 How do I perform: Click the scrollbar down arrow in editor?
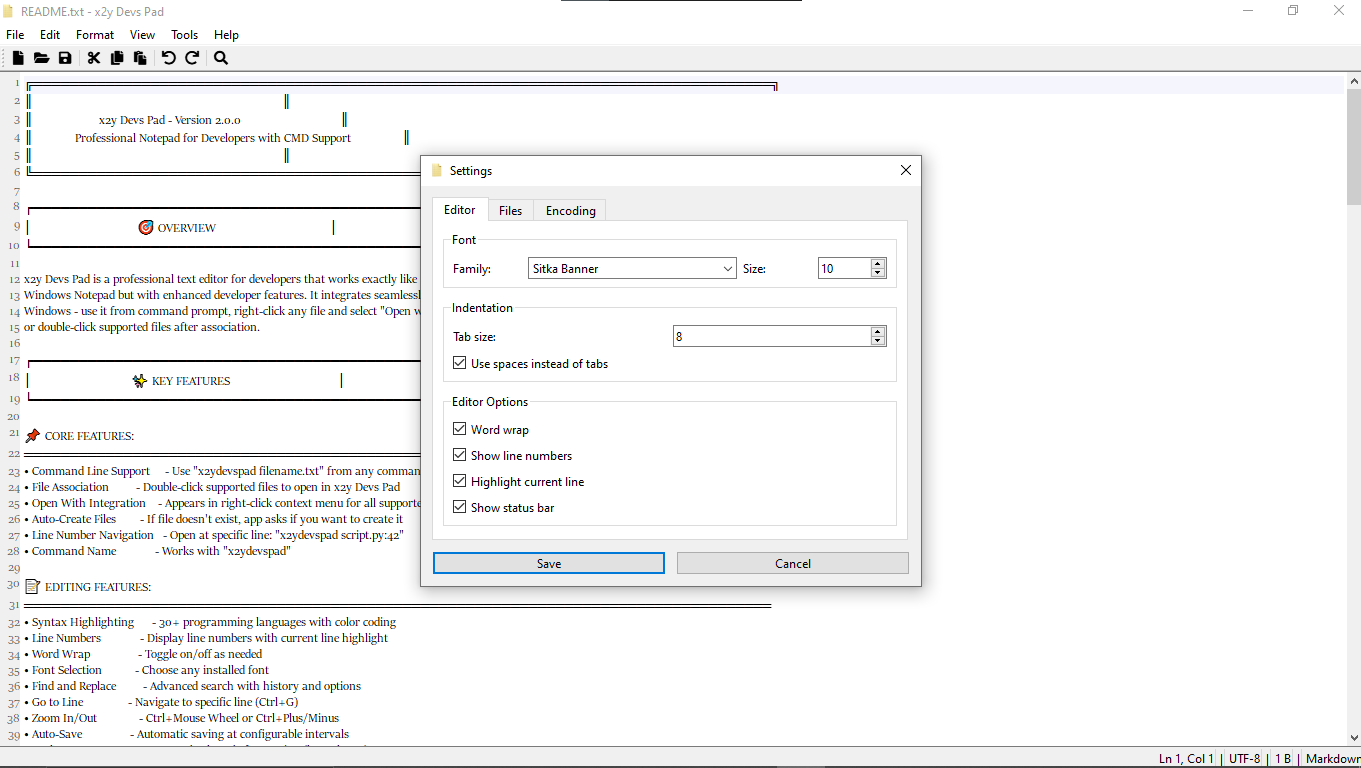click(x=1354, y=737)
